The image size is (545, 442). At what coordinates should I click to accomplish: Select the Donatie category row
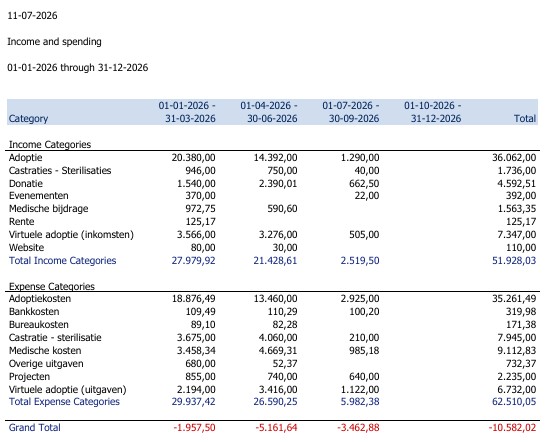pyautogui.click(x=272, y=183)
